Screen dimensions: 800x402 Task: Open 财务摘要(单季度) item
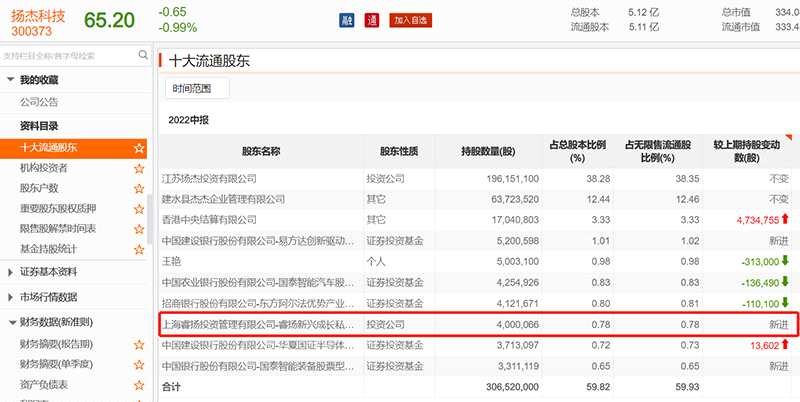point(56,364)
